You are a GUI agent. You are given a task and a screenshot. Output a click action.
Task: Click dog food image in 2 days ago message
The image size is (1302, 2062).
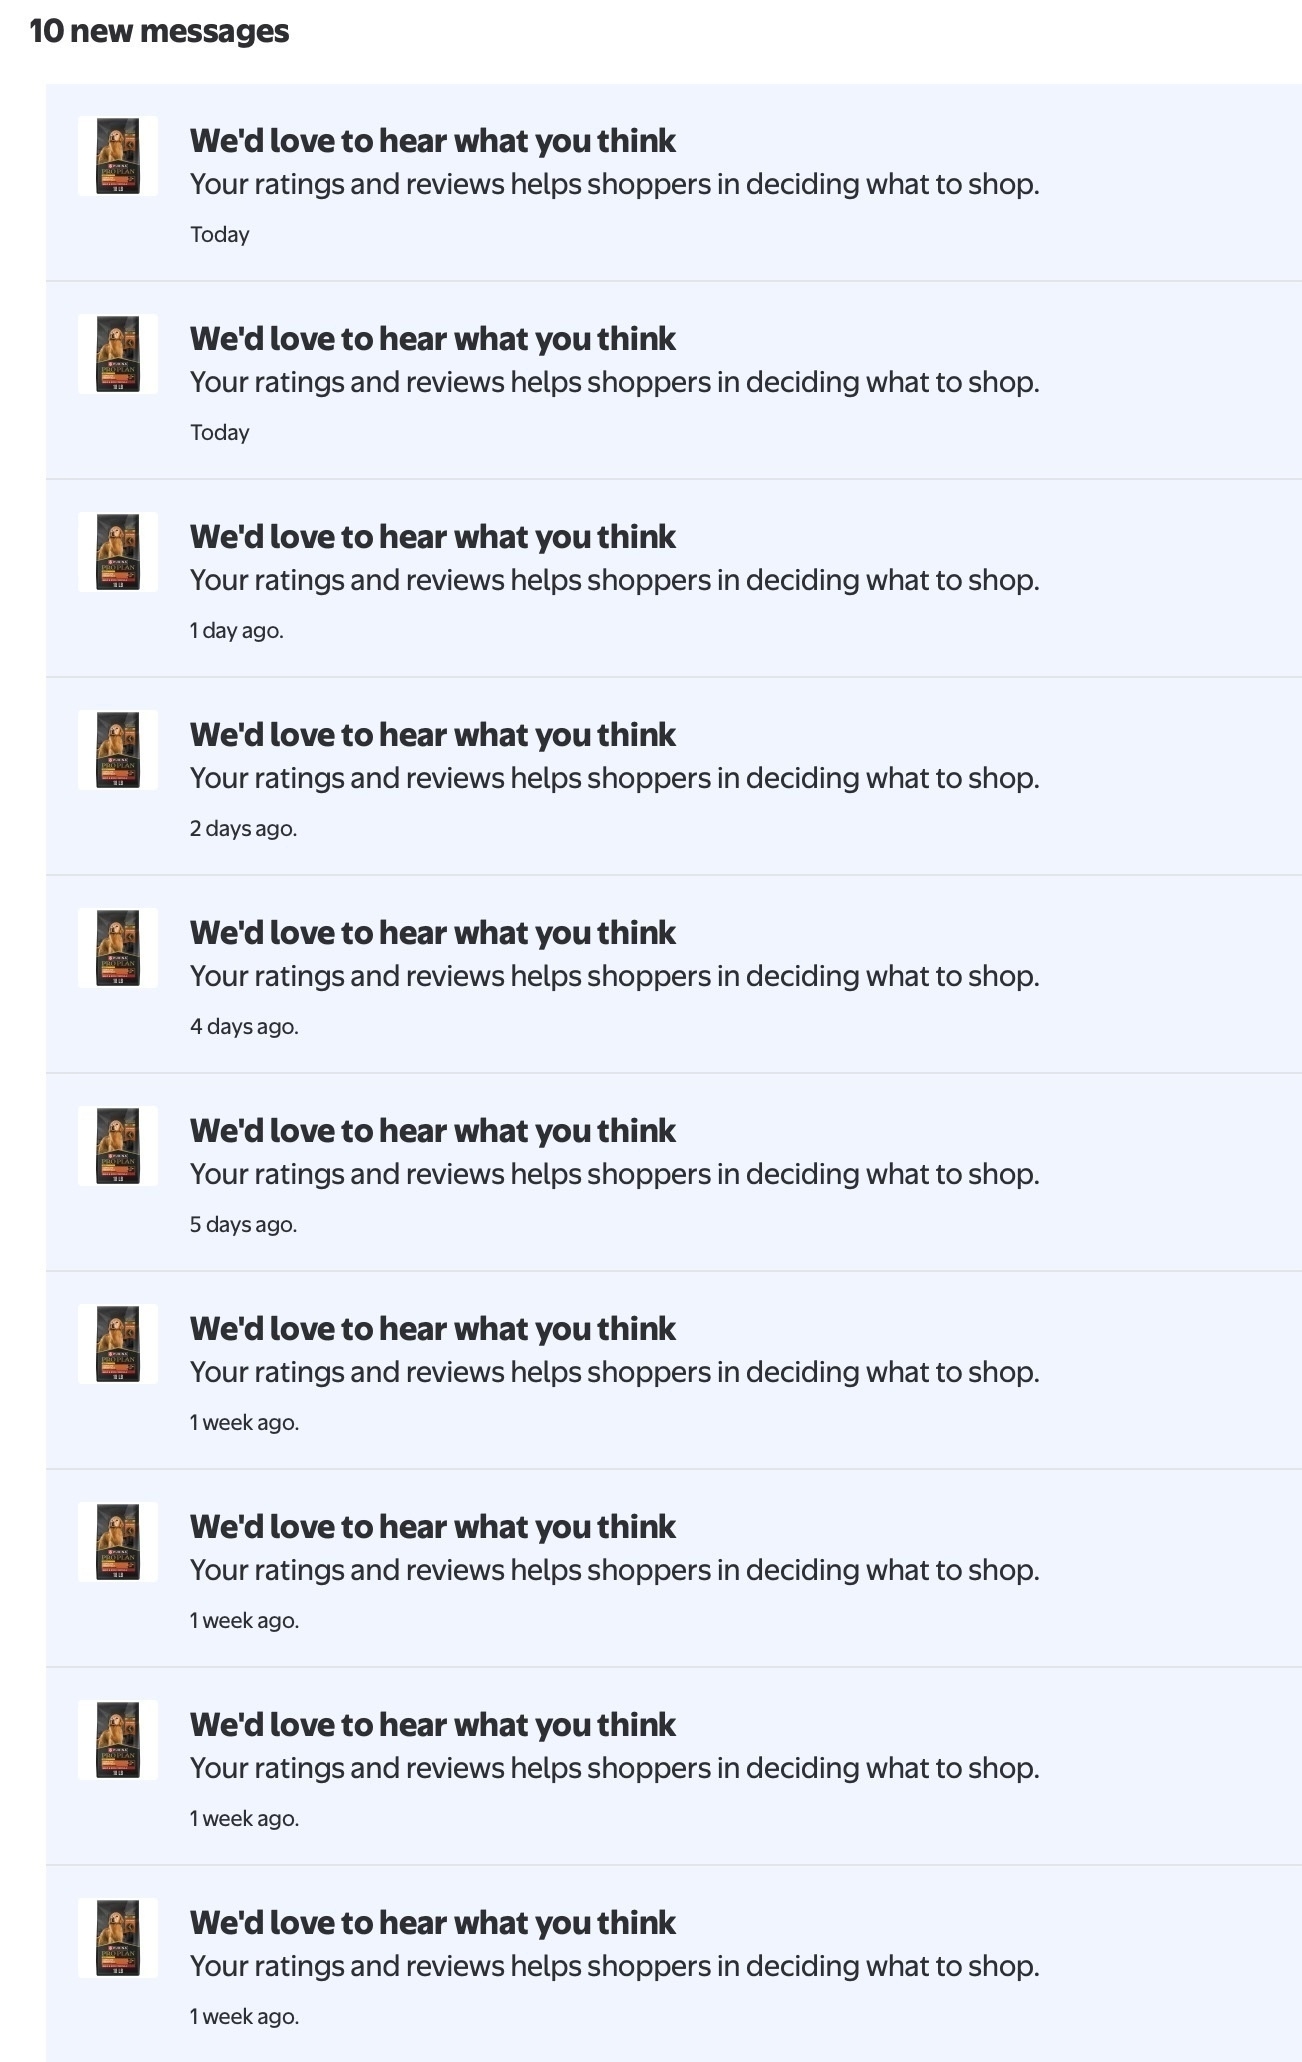click(118, 750)
